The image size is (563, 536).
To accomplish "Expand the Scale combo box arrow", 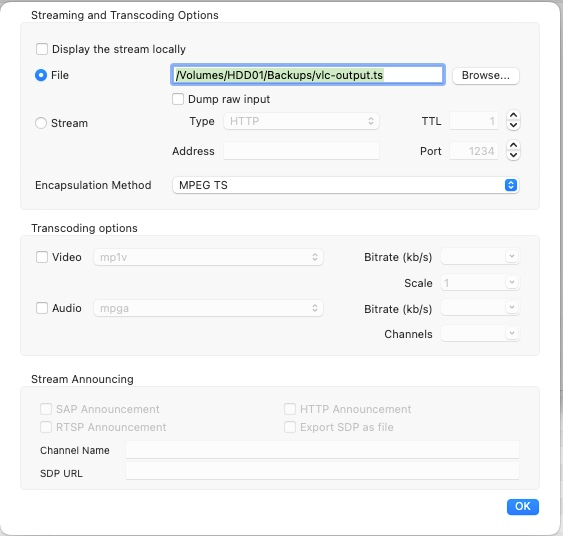I will (512, 282).
